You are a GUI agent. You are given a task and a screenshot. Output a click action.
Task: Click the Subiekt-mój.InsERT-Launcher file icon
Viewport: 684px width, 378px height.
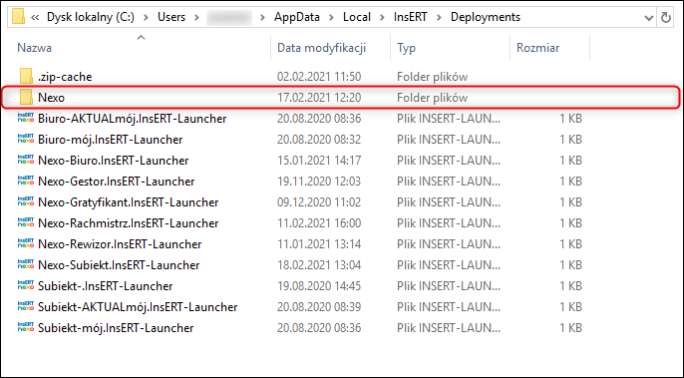26,327
